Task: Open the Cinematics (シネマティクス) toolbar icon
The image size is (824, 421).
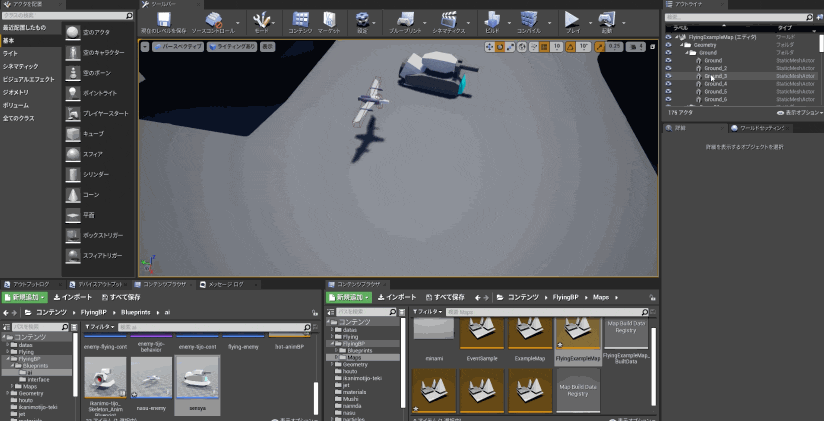Action: pyautogui.click(x=449, y=23)
